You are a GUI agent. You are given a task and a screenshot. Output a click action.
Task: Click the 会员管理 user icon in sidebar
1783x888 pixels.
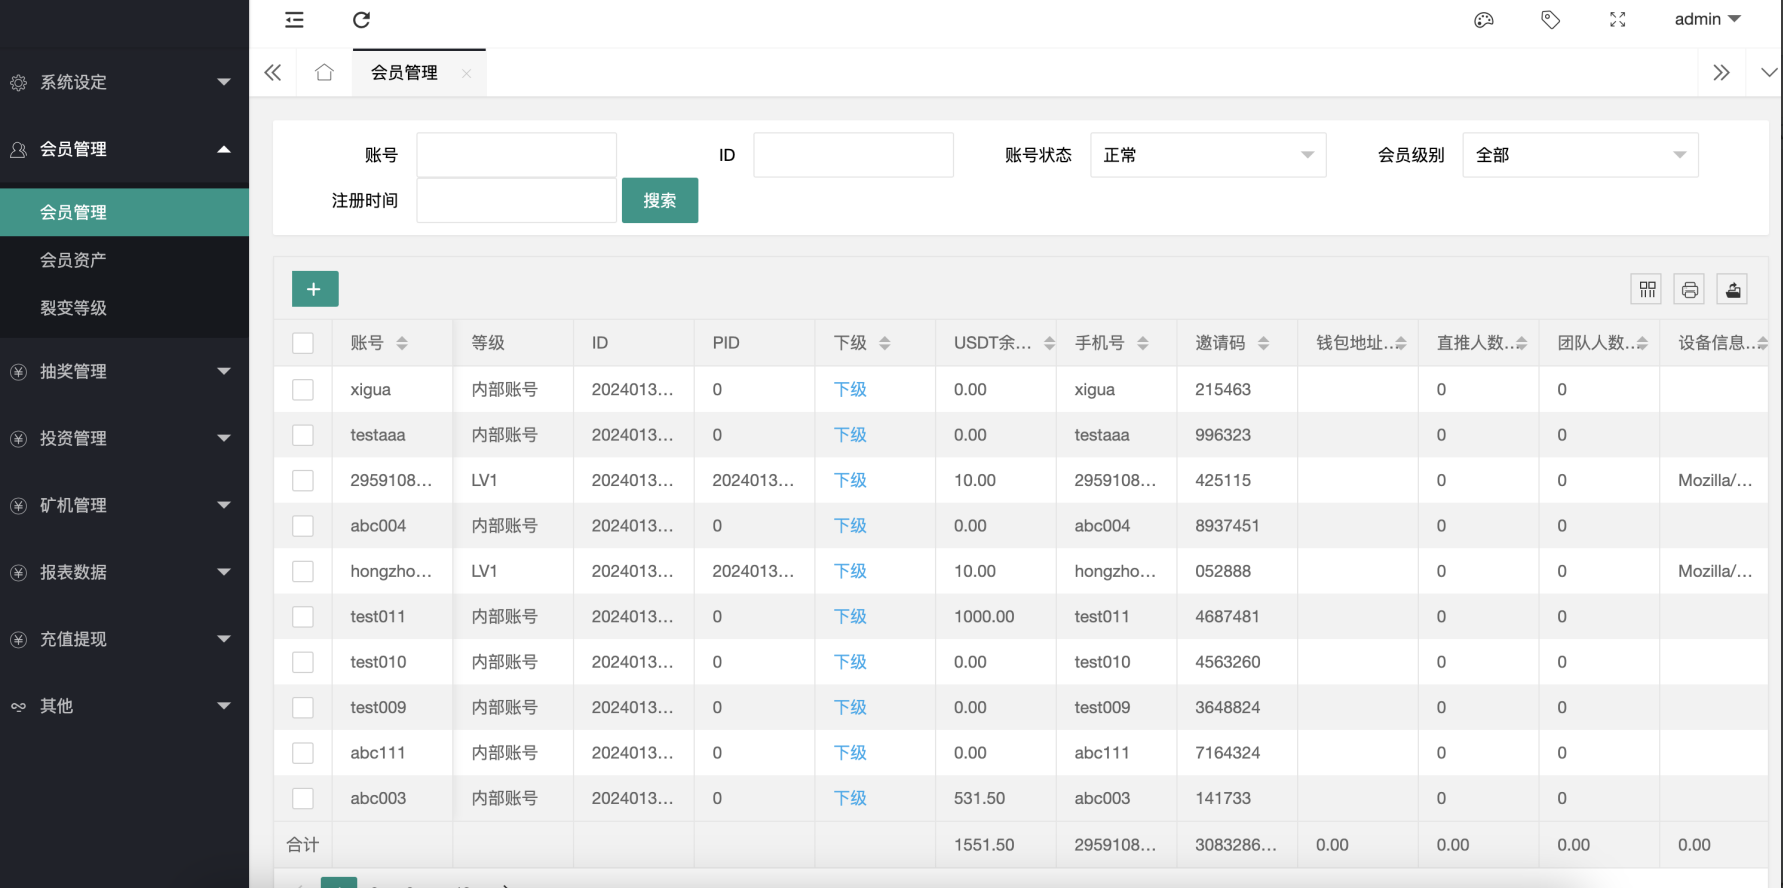18,150
